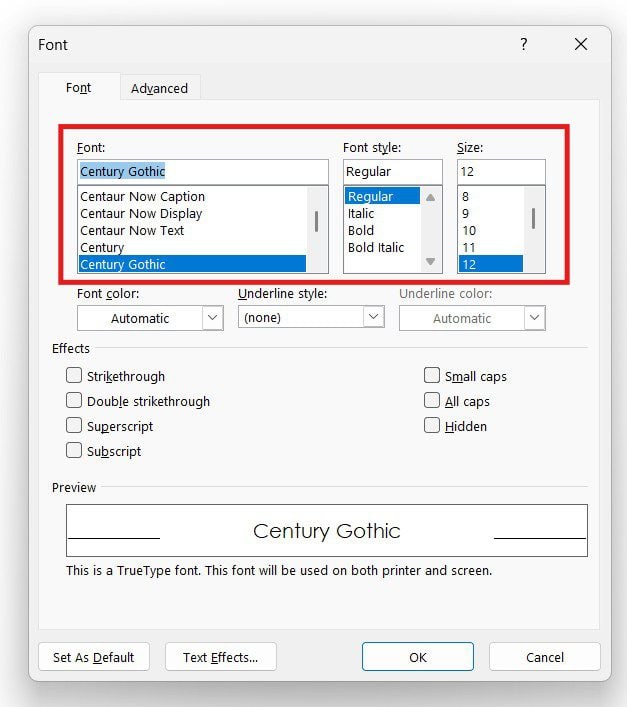Choose Centaur Now Caption from font list
Viewport: 627px width, 707px height.
pyautogui.click(x=192, y=197)
